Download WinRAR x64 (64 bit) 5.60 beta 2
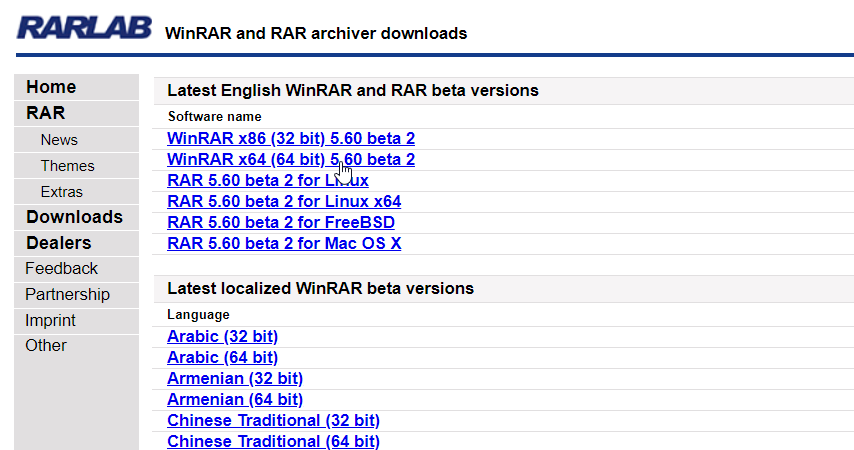 point(291,160)
